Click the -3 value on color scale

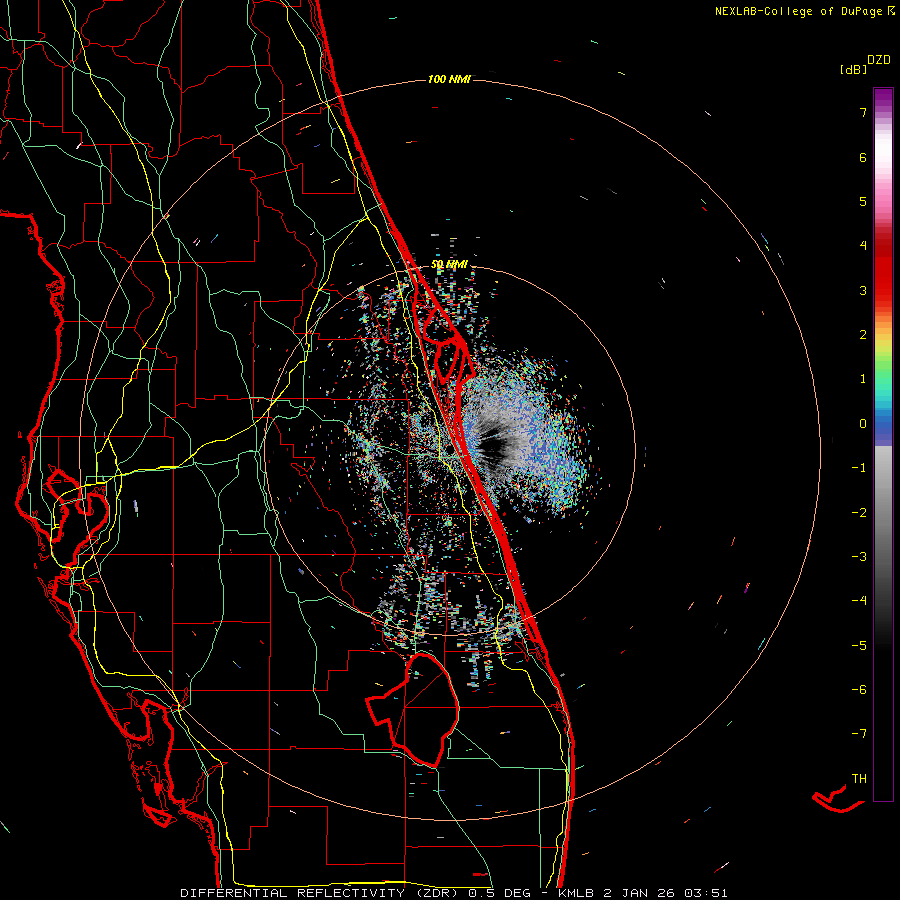[859, 556]
